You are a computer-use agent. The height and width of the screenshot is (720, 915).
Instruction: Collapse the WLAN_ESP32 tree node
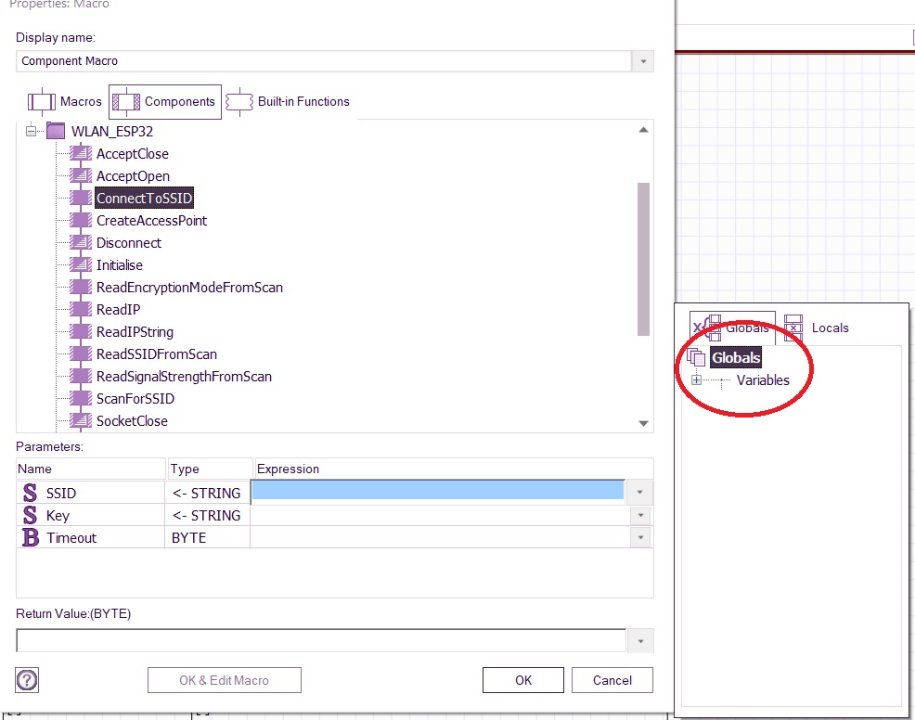pyautogui.click(x=31, y=131)
